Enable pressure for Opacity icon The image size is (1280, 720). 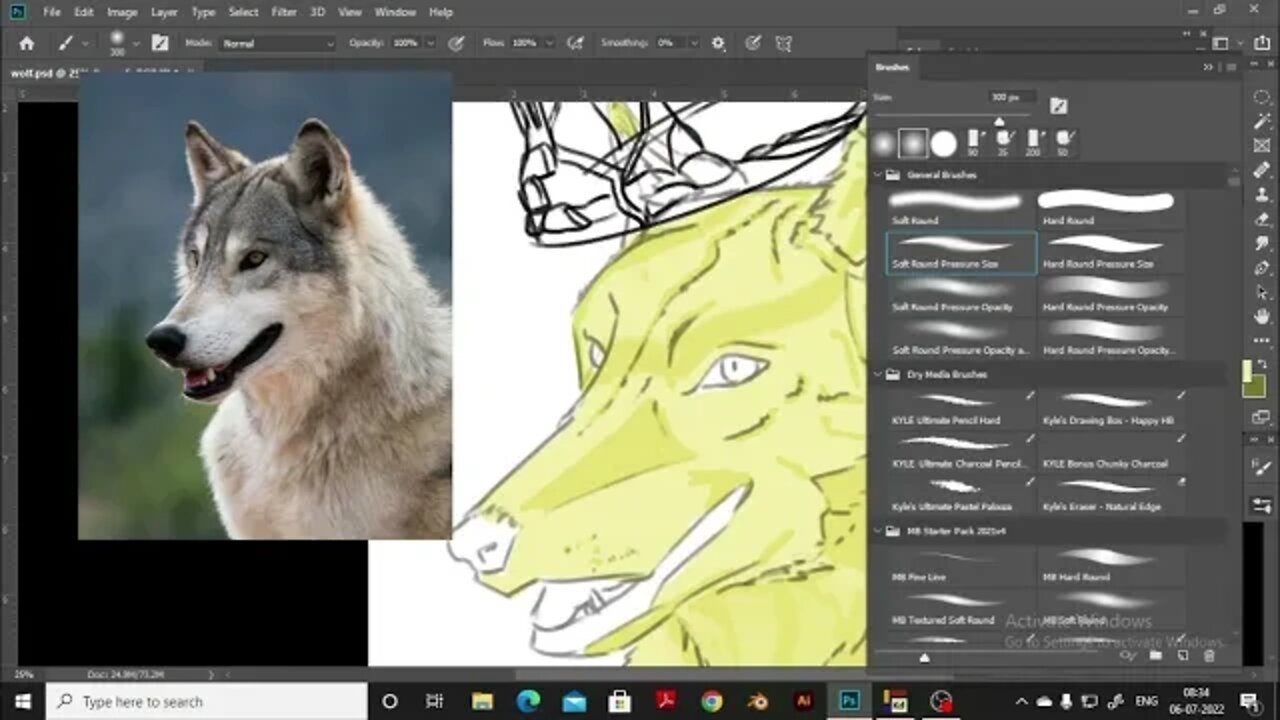point(456,43)
